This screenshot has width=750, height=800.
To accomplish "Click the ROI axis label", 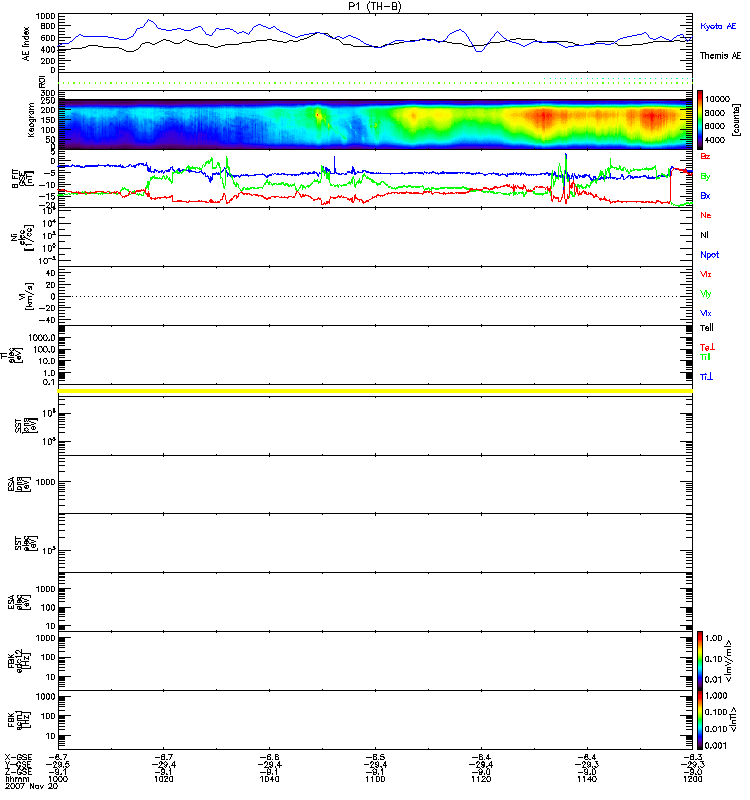I will click(x=42, y=82).
